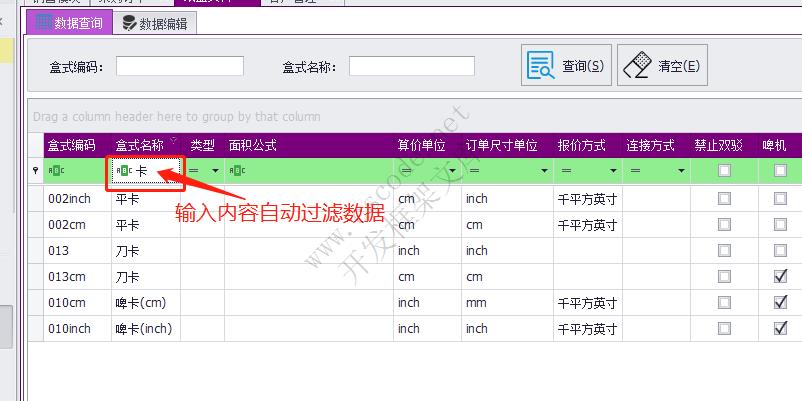Viewport: 802px width, 401px height.
Task: Open the 订单尺寸单位 filter row dropdown
Action: coord(545,171)
